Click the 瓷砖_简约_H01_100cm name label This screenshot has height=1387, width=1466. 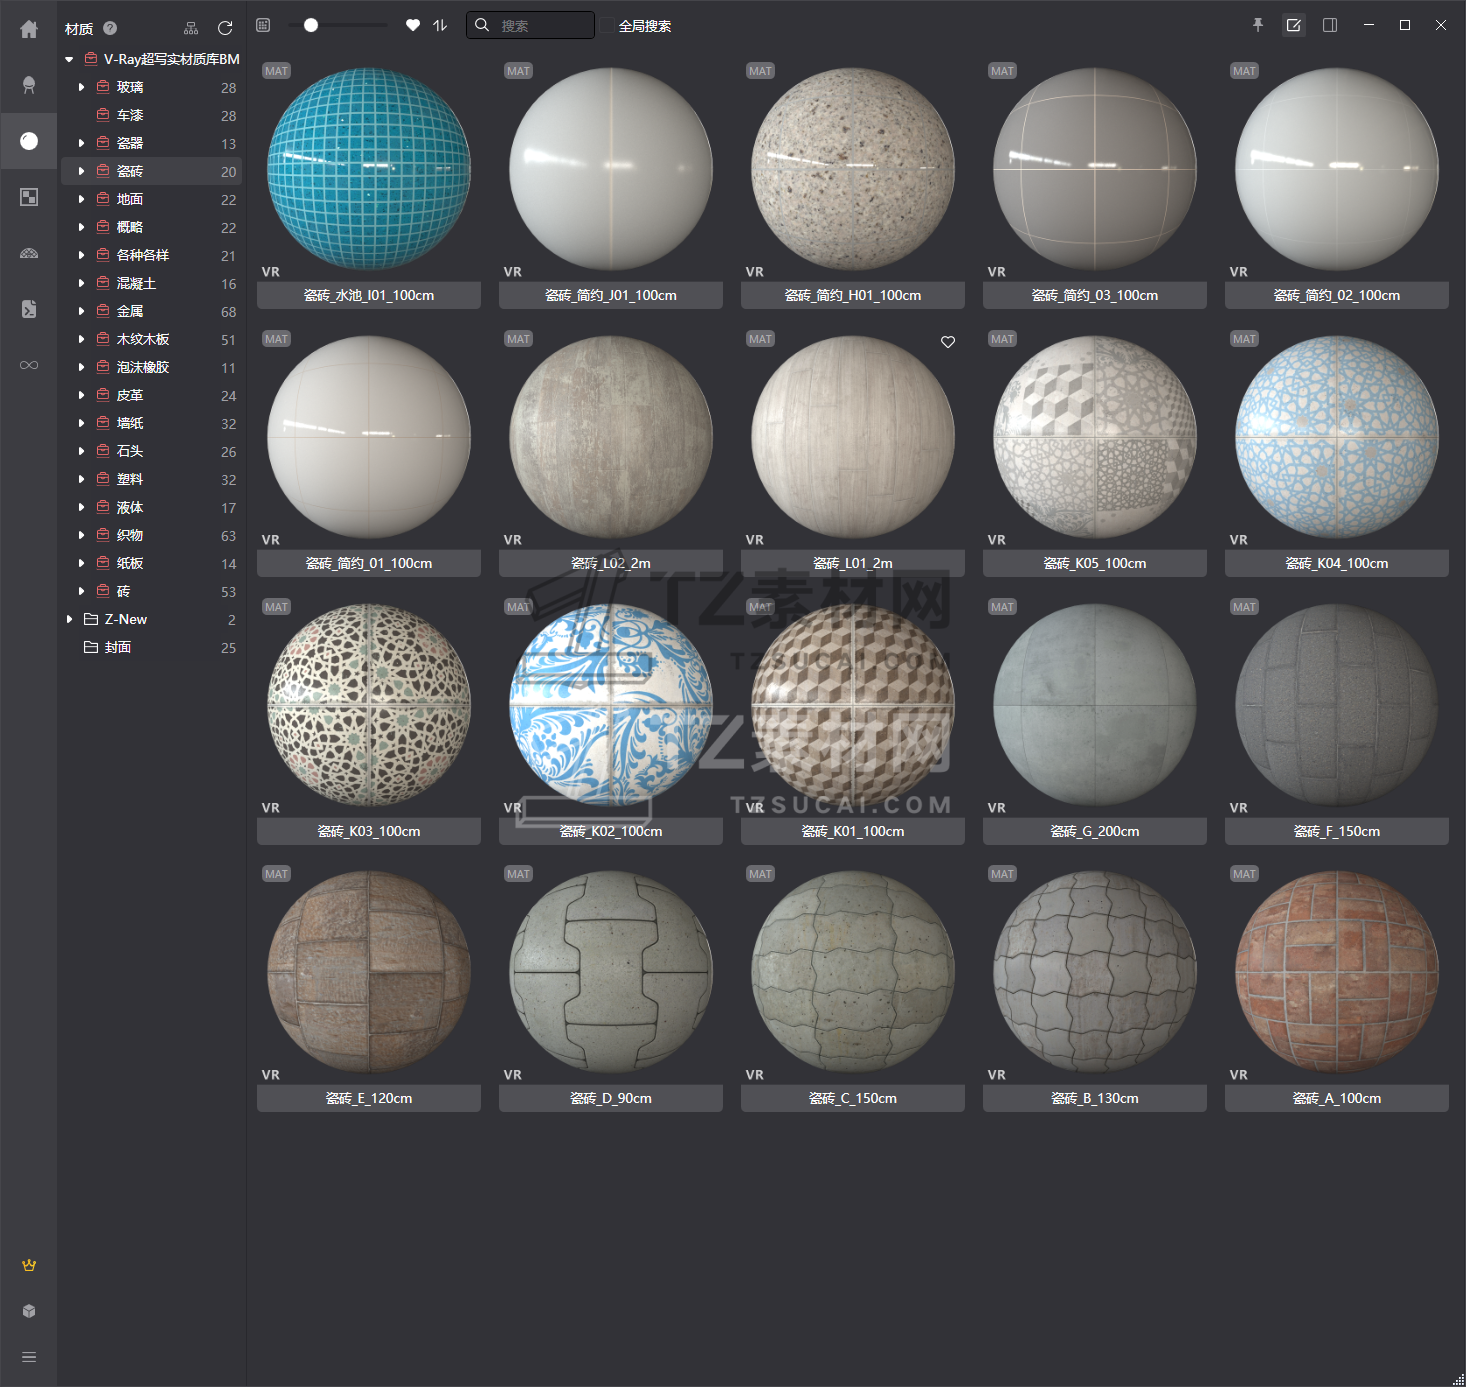[x=853, y=295]
